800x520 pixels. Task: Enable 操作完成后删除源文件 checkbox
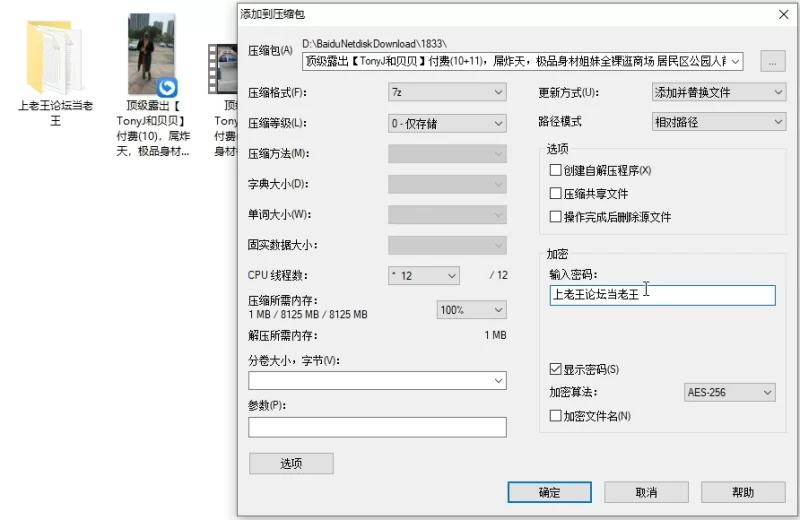(555, 217)
